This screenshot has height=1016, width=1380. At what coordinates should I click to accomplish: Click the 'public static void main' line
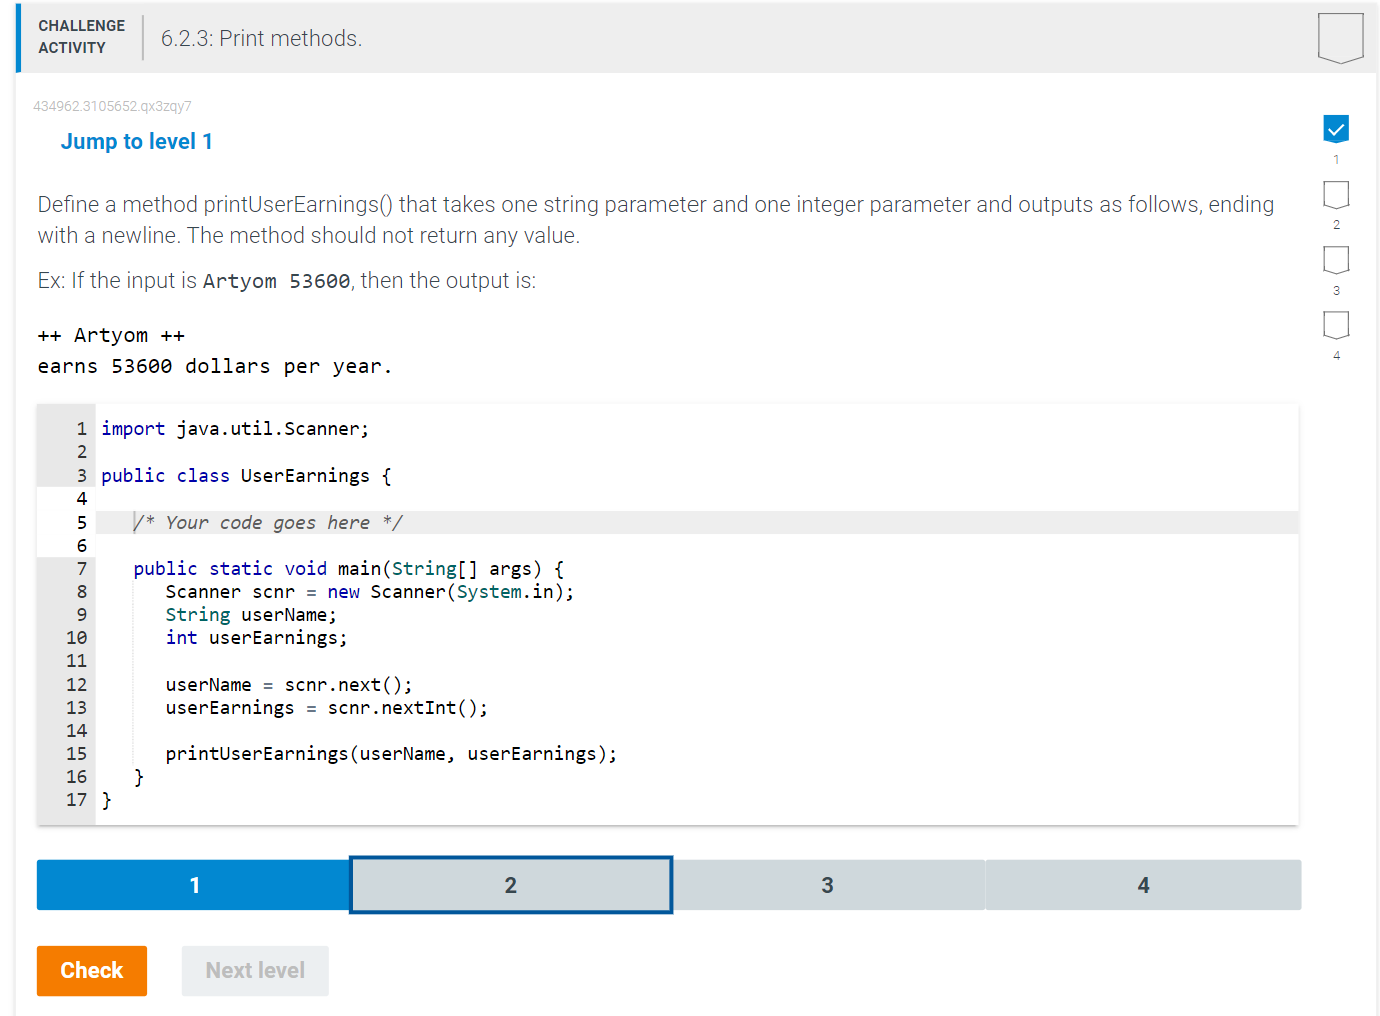point(349,569)
